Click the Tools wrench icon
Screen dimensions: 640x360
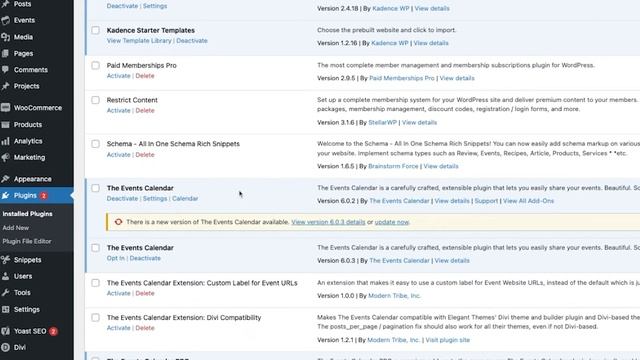[x=5, y=293]
